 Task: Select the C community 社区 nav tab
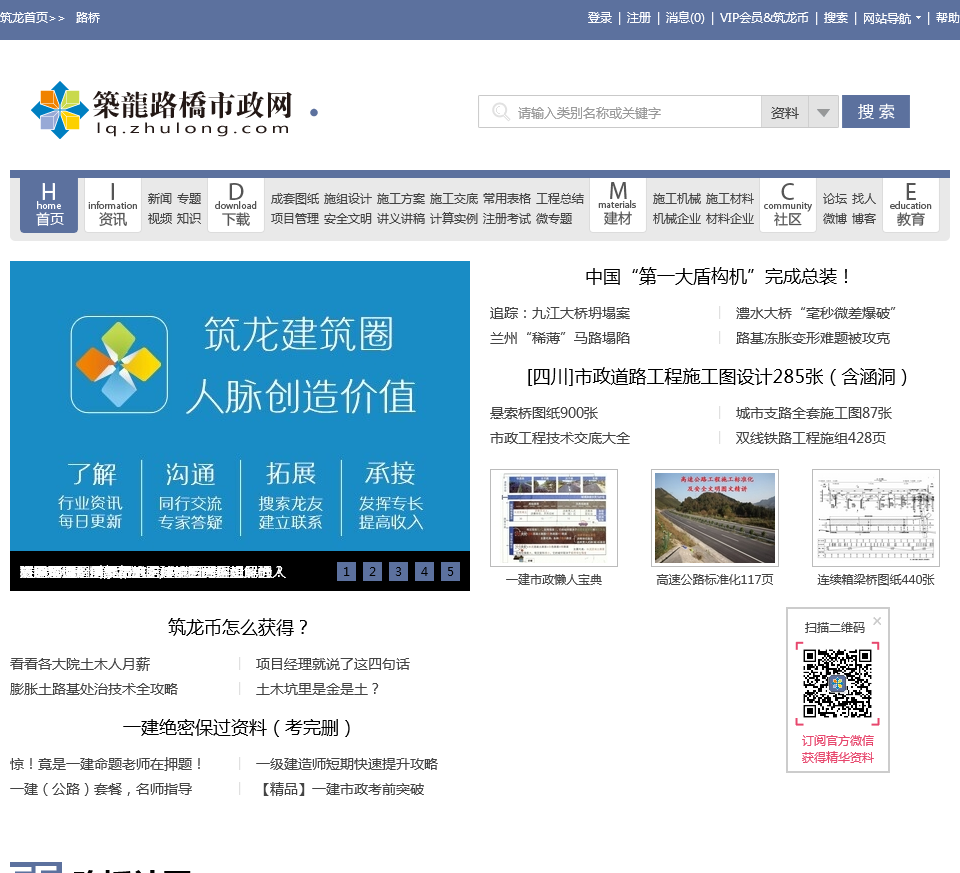[x=787, y=205]
